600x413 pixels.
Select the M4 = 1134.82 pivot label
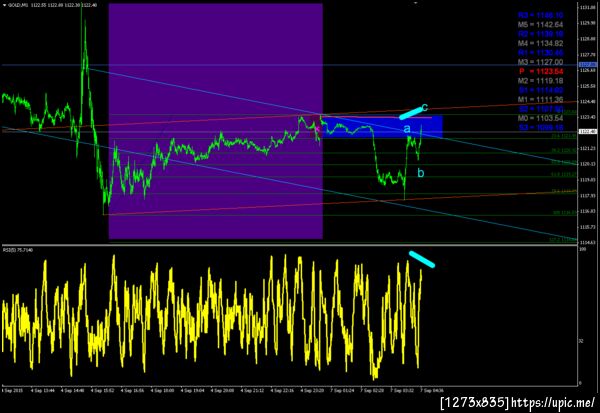pos(540,43)
